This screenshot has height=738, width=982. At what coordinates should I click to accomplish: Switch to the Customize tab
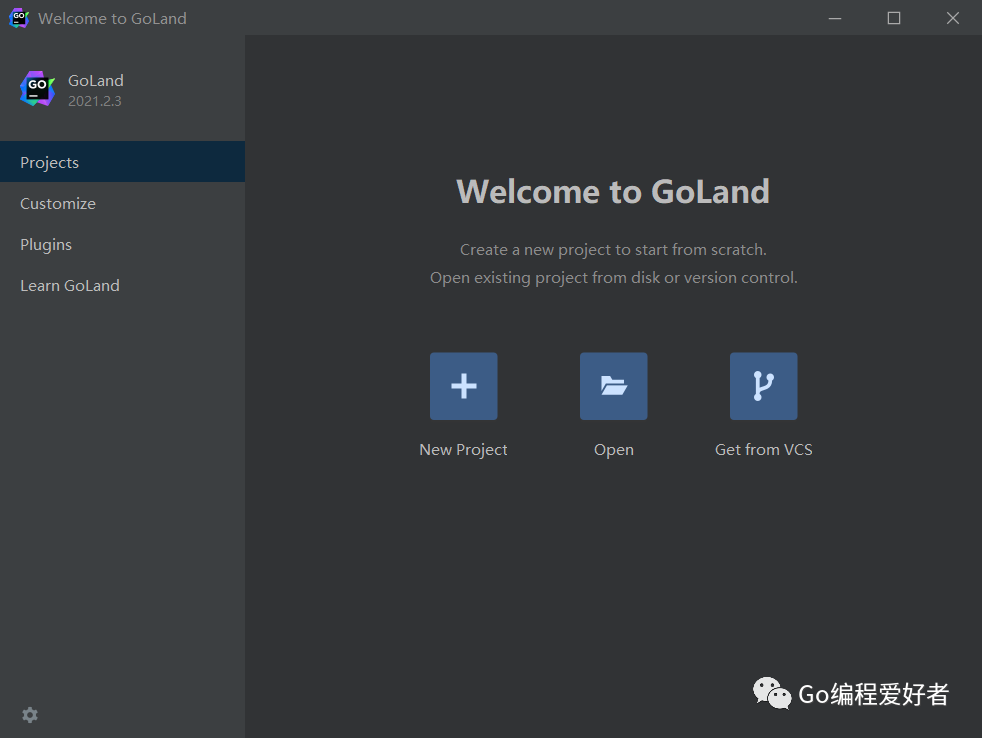[122, 203]
